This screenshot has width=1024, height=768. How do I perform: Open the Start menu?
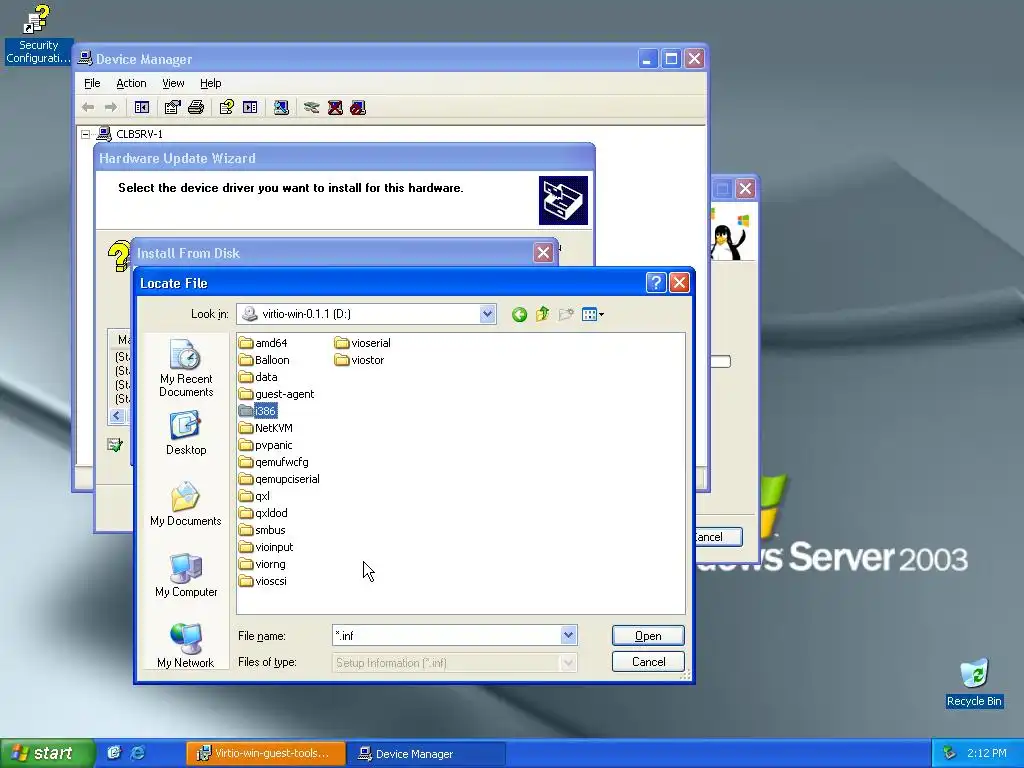point(47,753)
